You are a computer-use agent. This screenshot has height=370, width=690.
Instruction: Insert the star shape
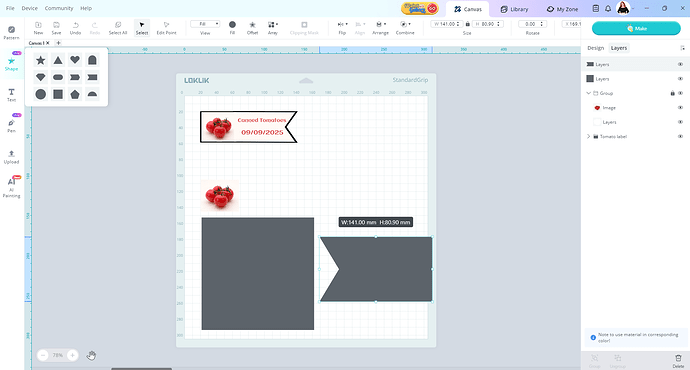coord(40,60)
